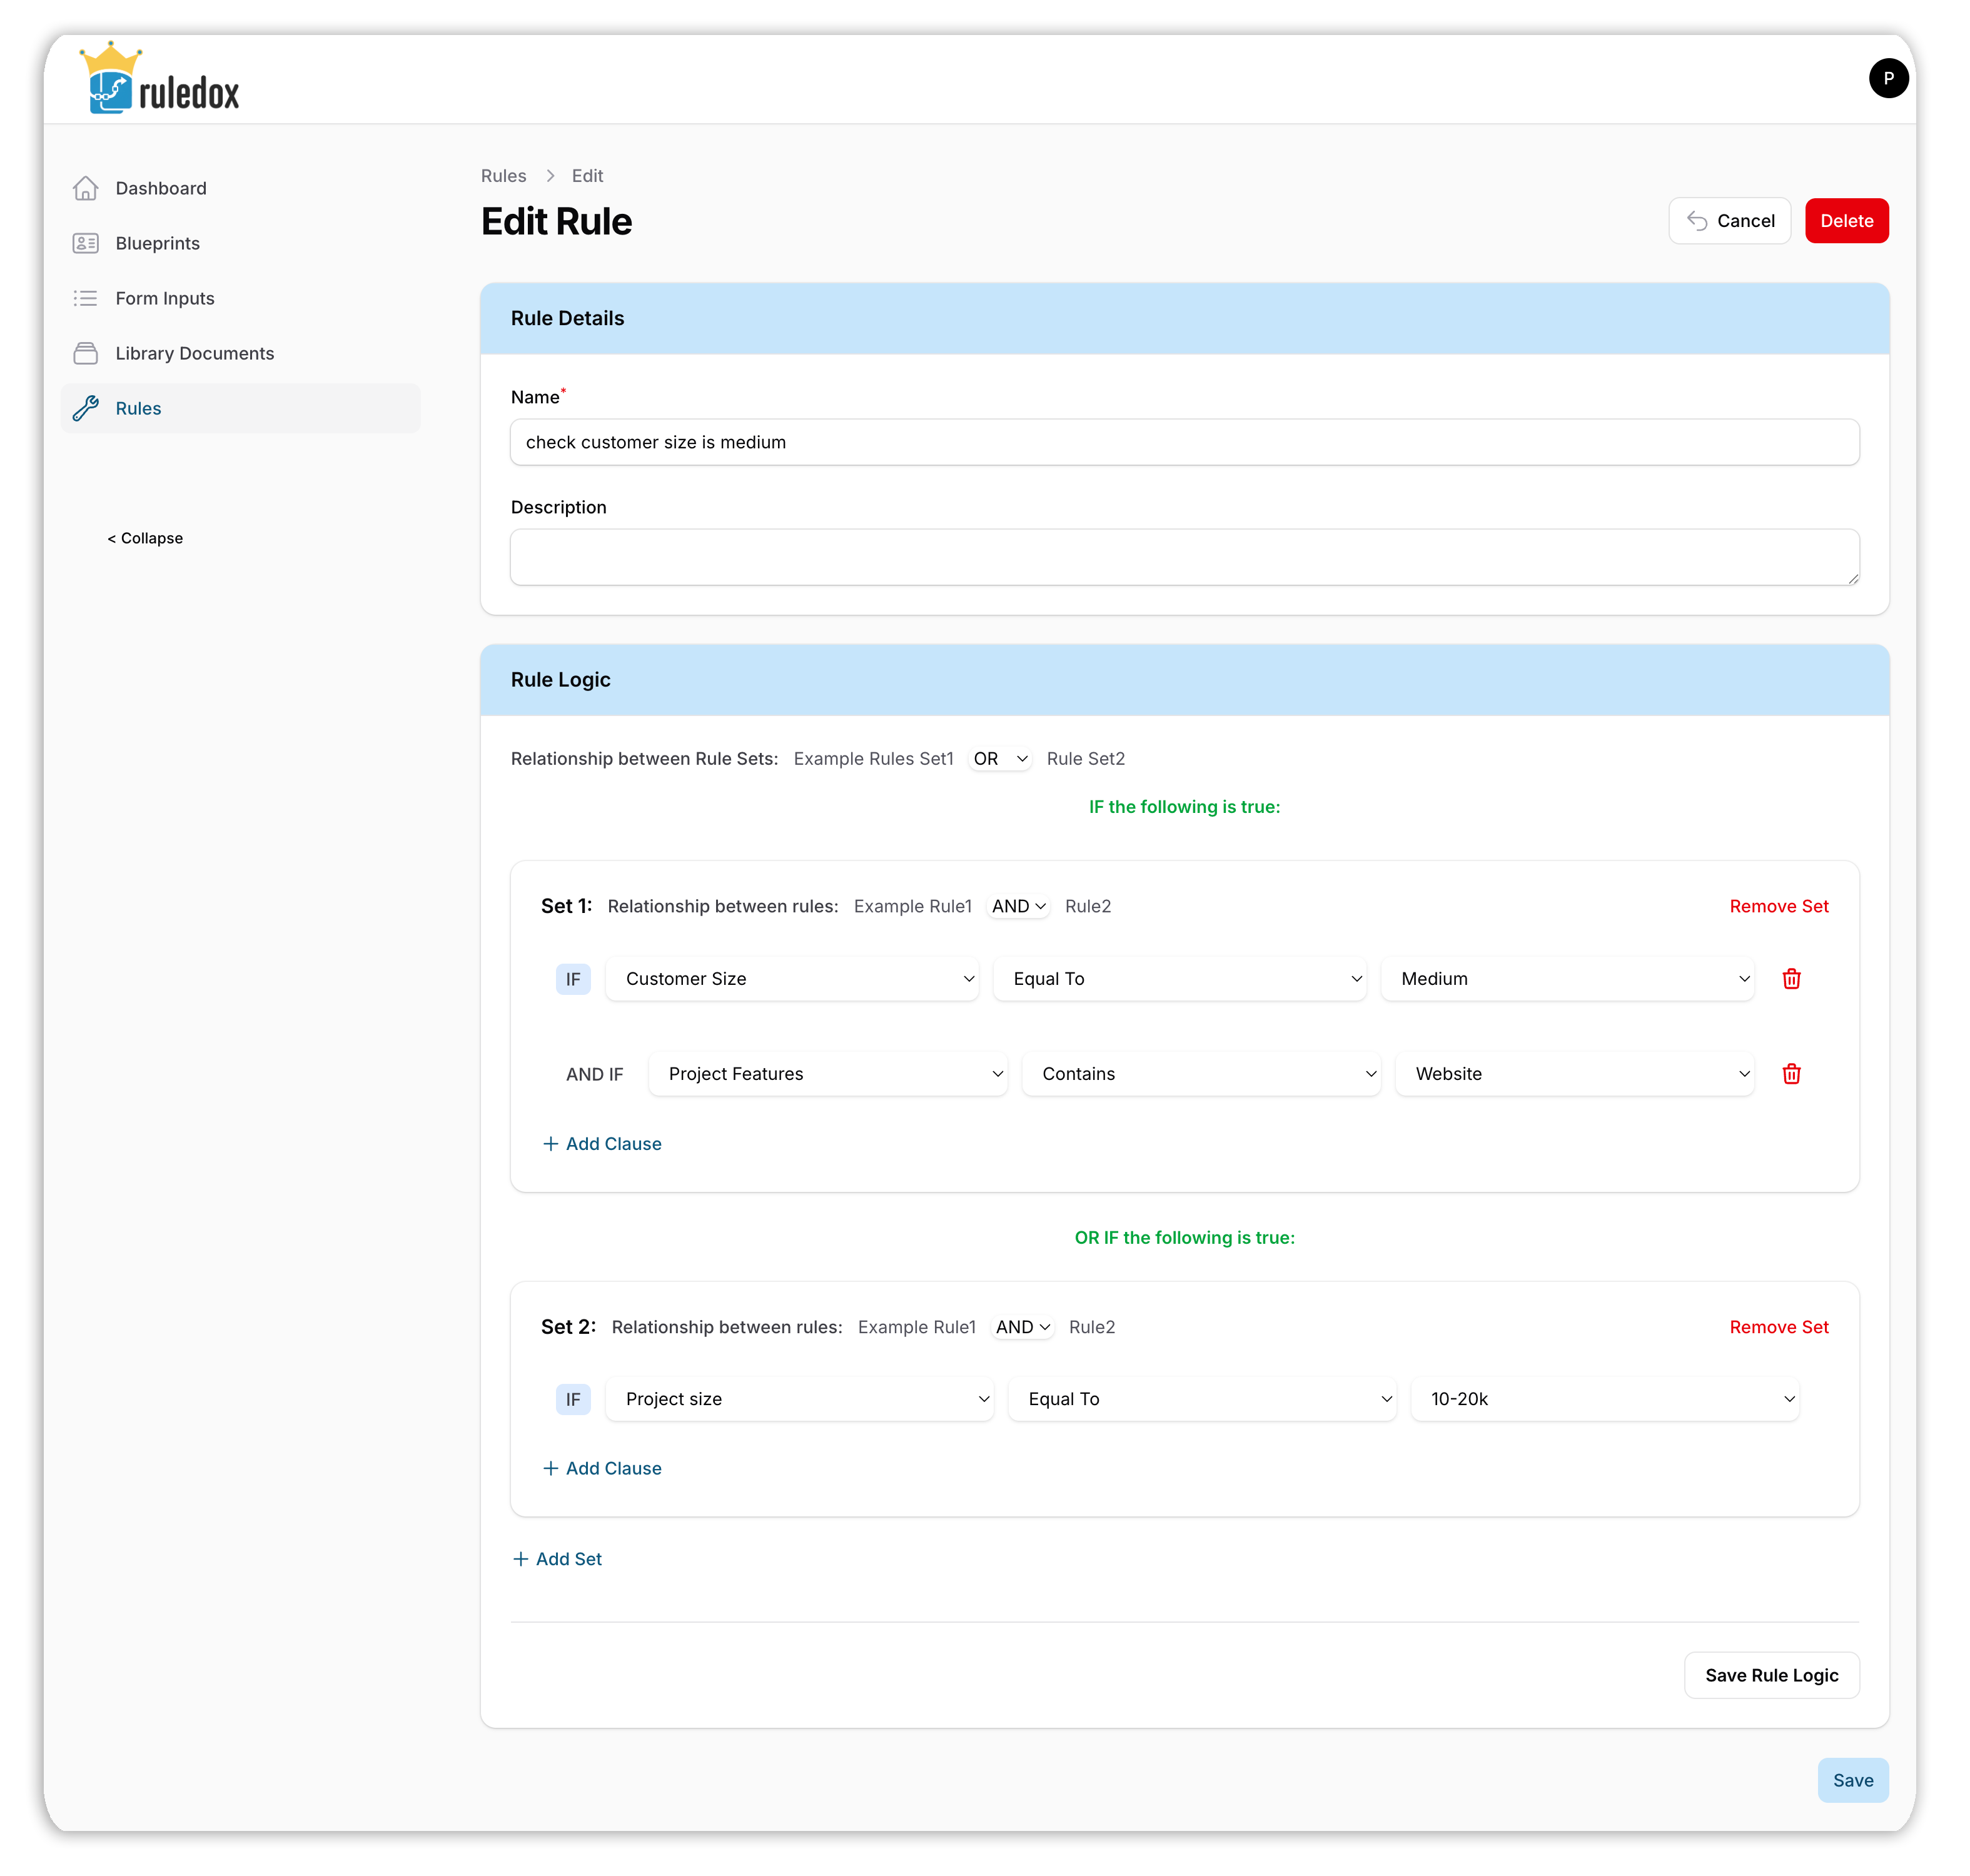Click the Blueprints sidebar icon
This screenshot has height=1876, width=1970.
click(86, 243)
